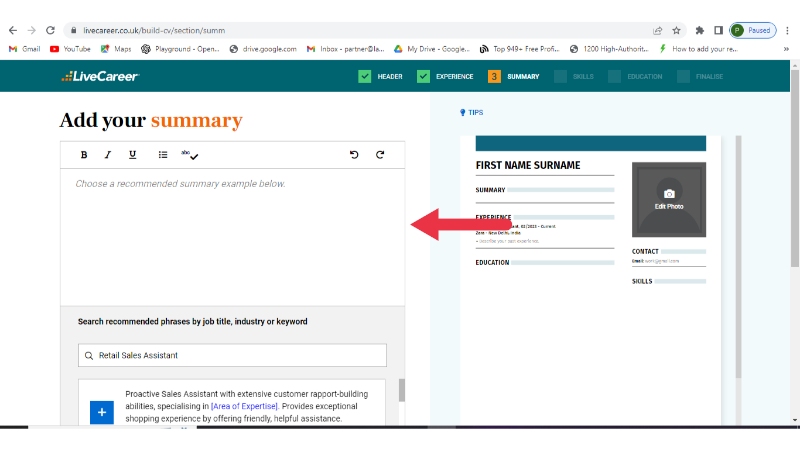Click the Edit Photo camera placeholder
This screenshot has width=800, height=449.
(669, 197)
